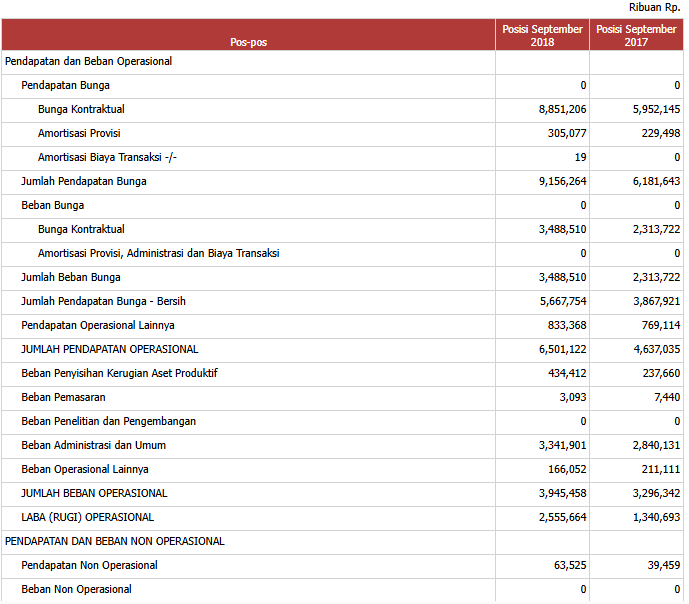This screenshot has height=604, width=689.
Task: Select the "Amortisasi Biaya Transaksi -/-" row label
Action: [108, 157]
